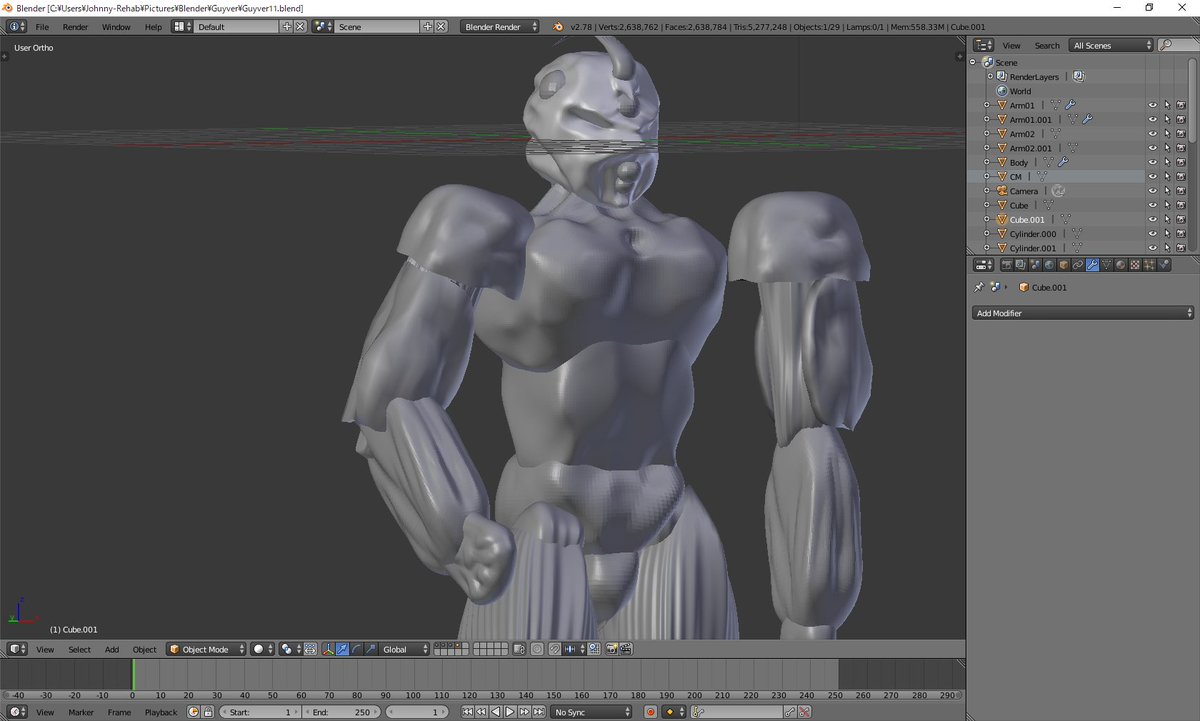Select the Scale manipulator icon

pyautogui.click(x=371, y=649)
